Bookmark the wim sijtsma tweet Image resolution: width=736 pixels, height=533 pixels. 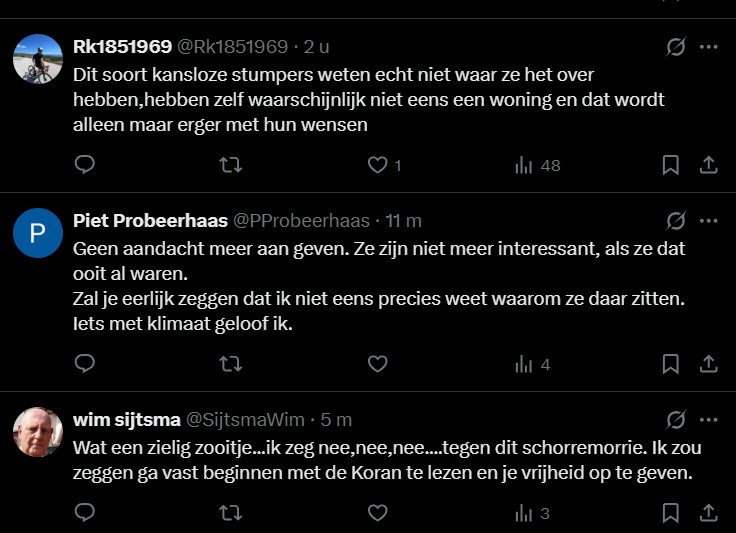click(x=671, y=513)
